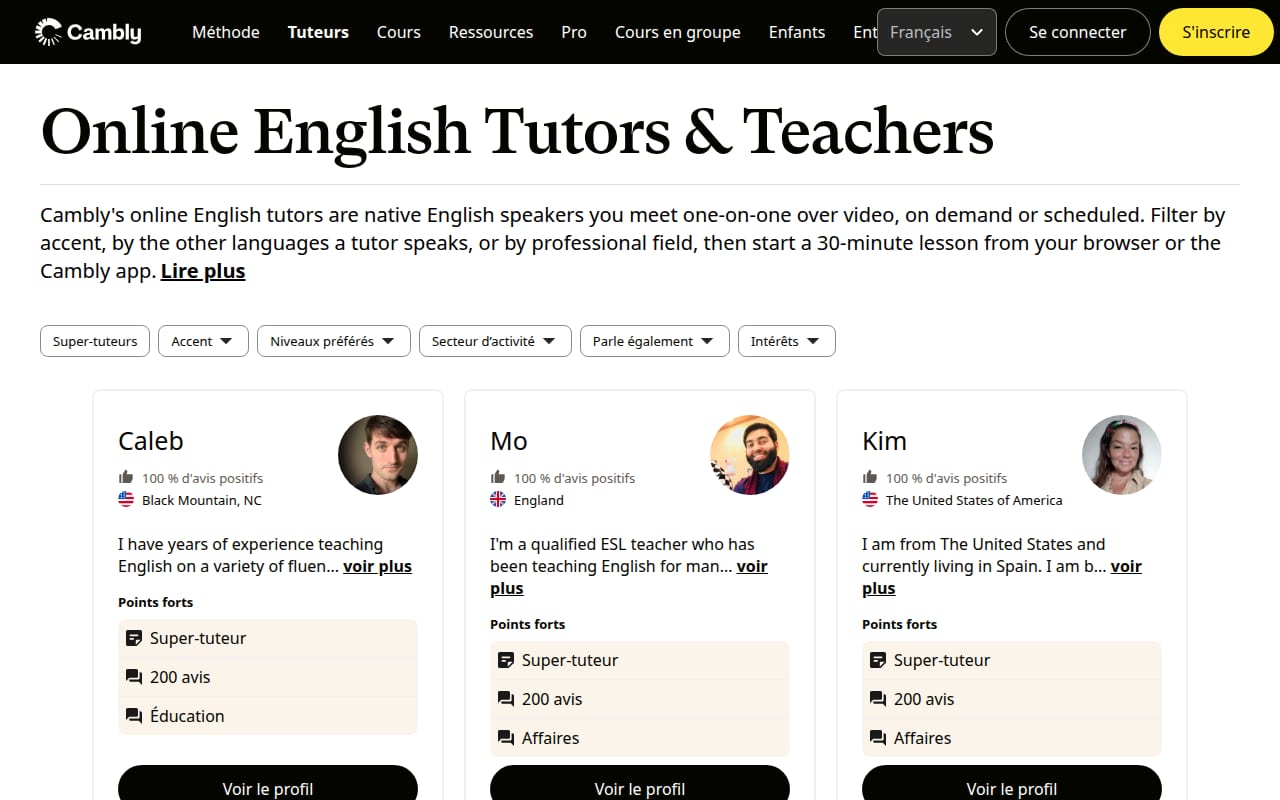Open the Secteur d'activité dropdown

point(495,341)
